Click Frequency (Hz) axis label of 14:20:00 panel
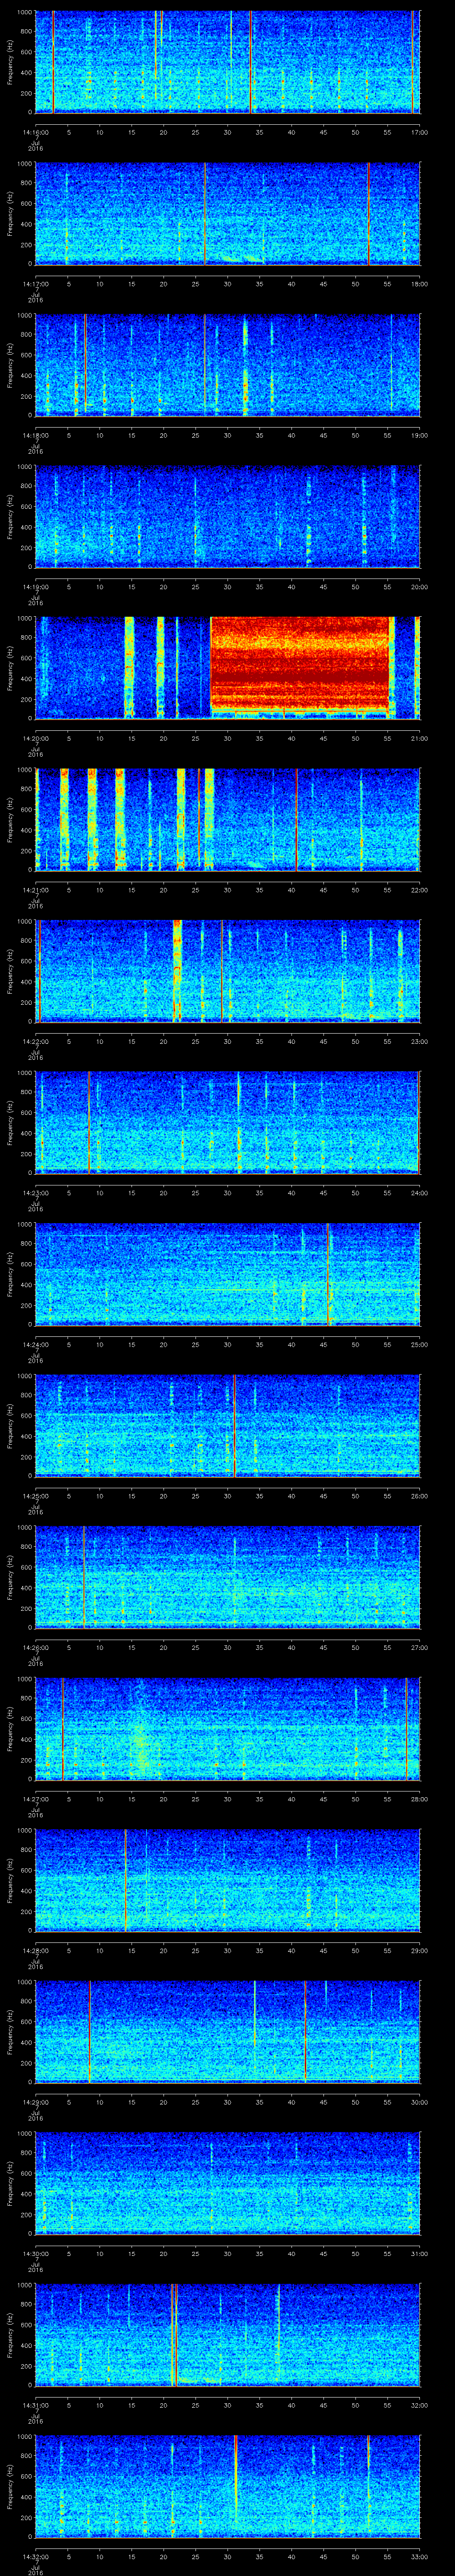This screenshot has width=455, height=2576. coord(10,668)
